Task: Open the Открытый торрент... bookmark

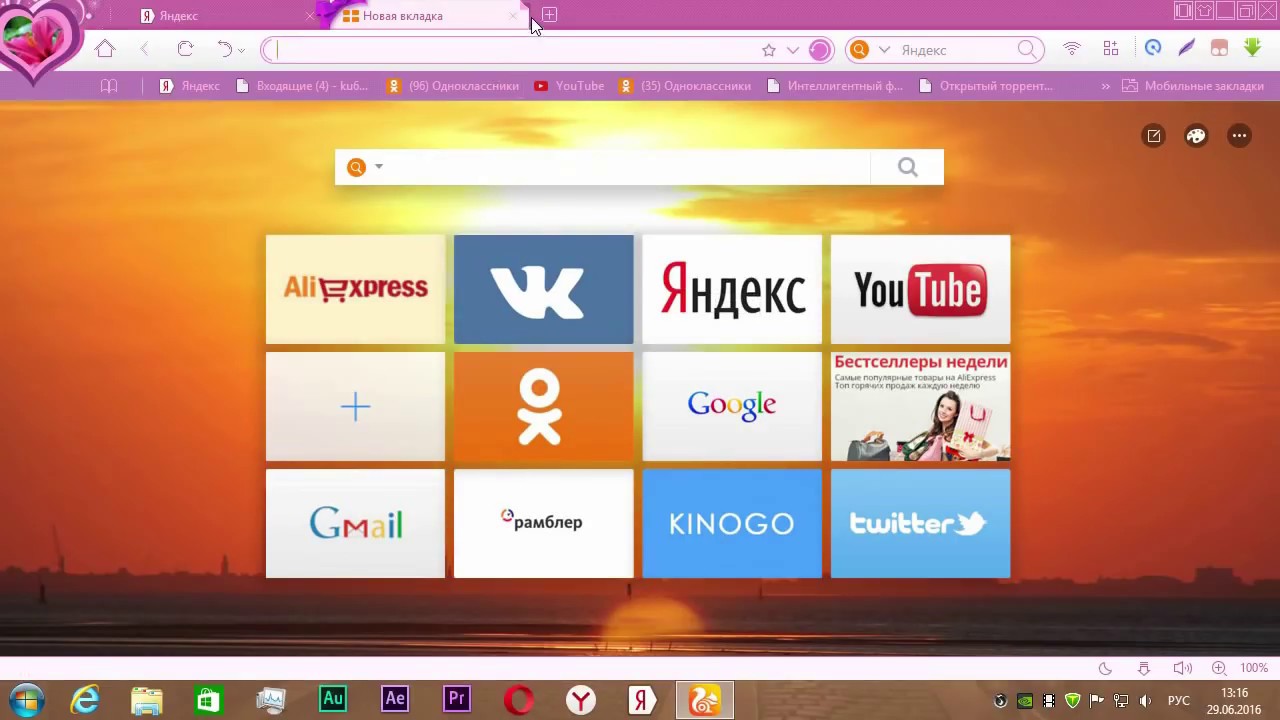Action: click(985, 86)
